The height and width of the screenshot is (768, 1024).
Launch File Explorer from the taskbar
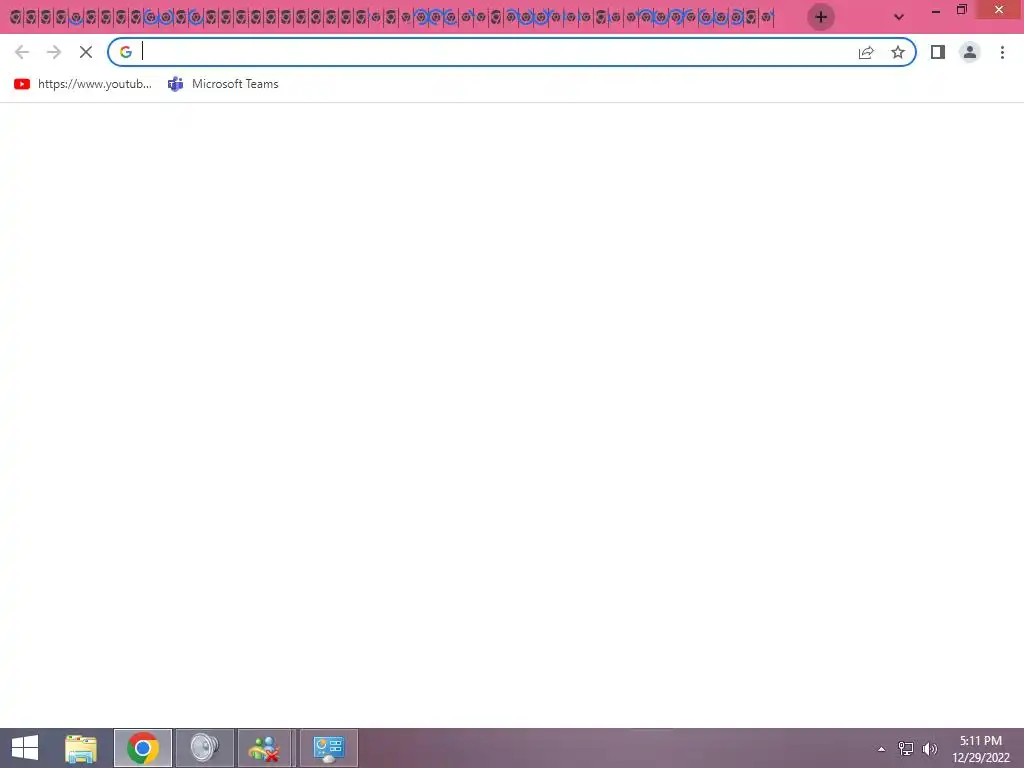click(x=81, y=748)
